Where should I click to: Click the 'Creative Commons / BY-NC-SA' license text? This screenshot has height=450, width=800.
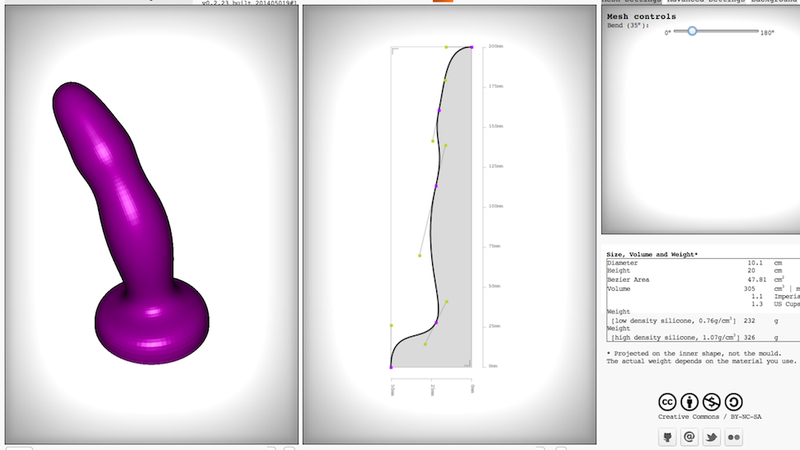click(x=709, y=417)
